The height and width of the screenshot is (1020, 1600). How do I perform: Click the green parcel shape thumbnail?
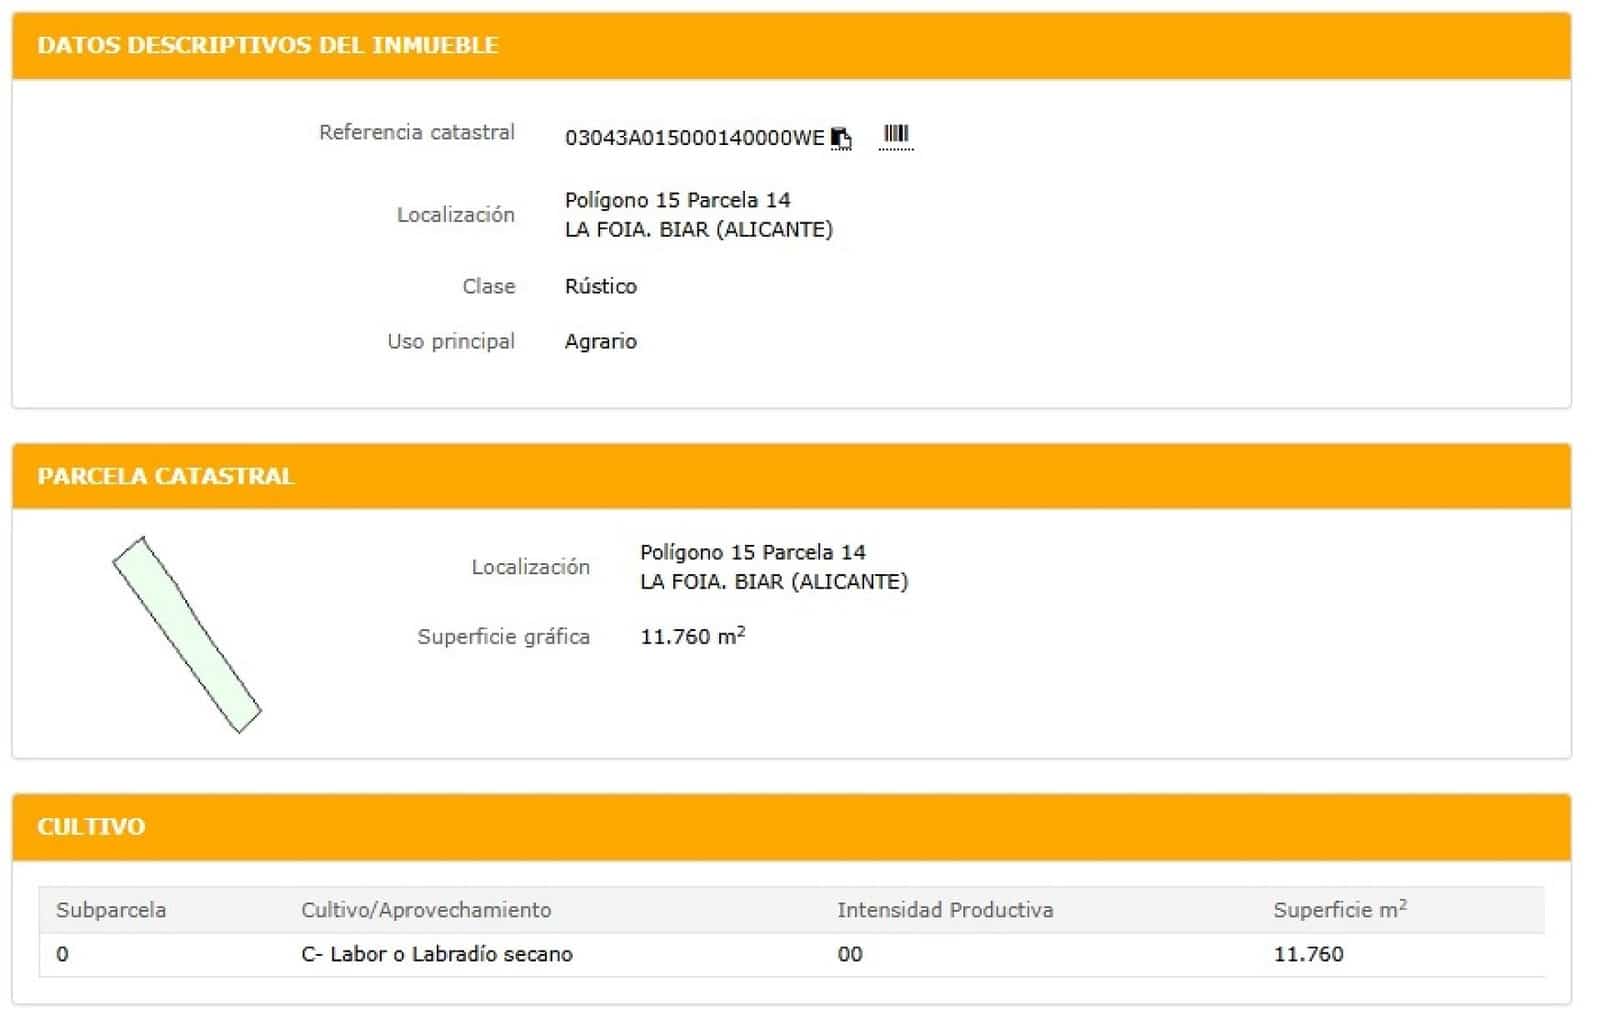coord(186,635)
